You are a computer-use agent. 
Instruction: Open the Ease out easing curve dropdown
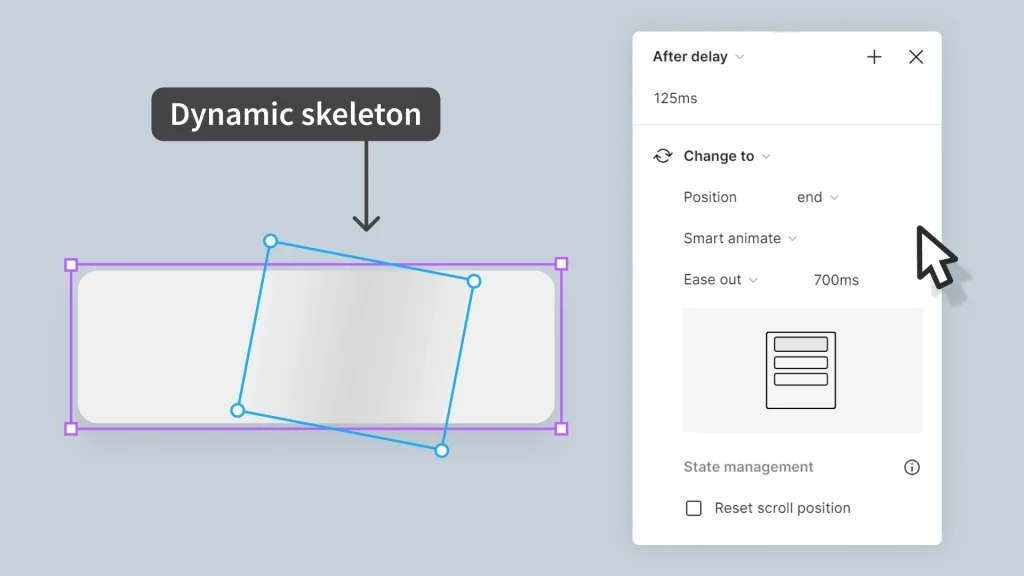(x=721, y=280)
